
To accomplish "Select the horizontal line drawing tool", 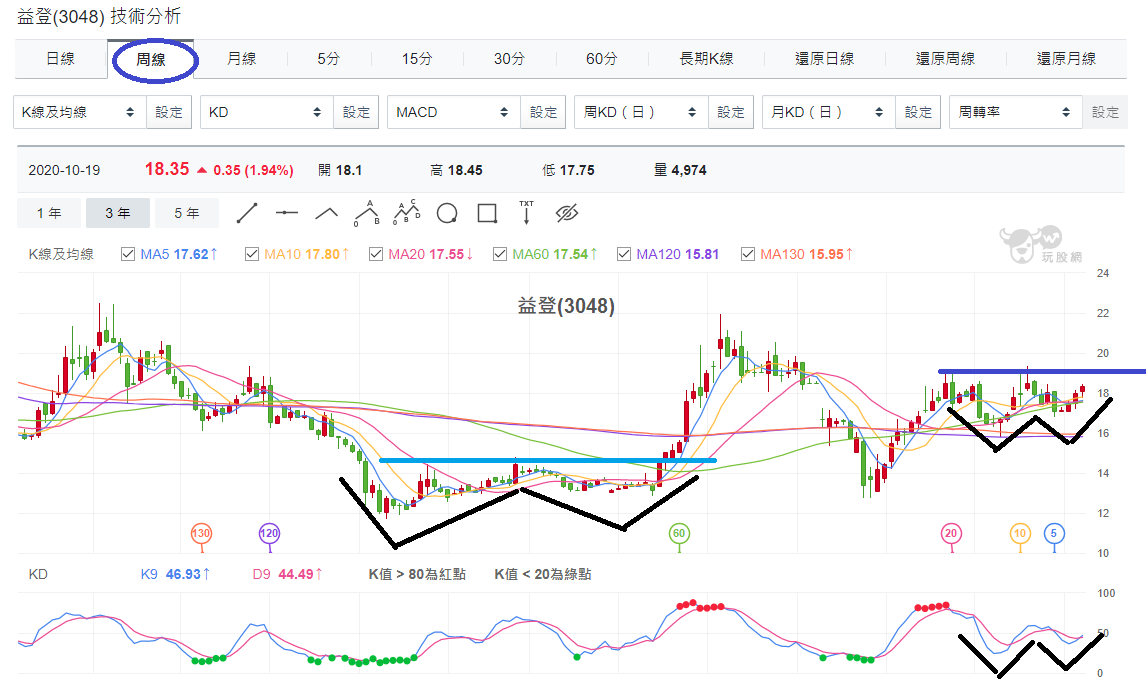I will 286,213.
